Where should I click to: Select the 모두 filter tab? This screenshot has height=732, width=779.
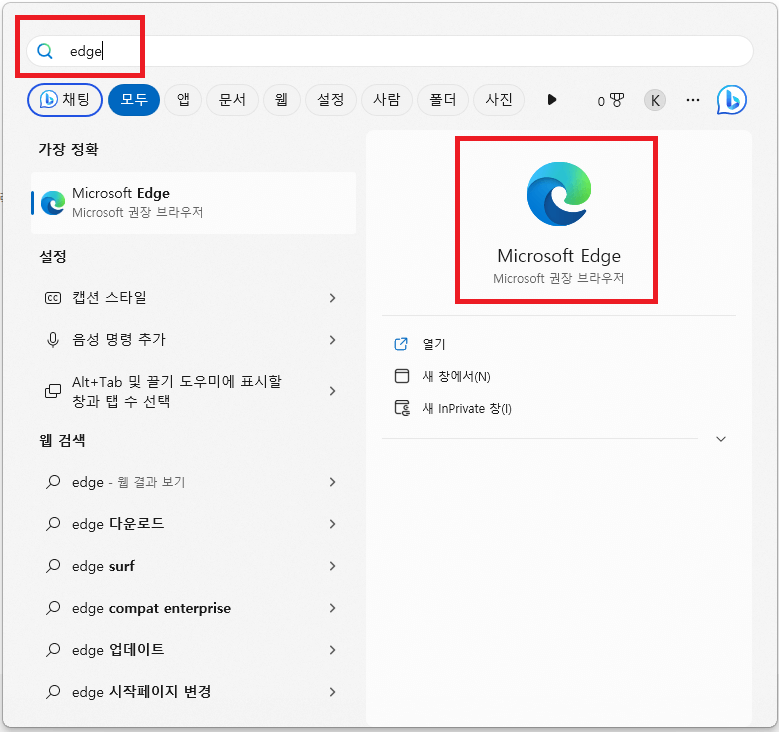[x=134, y=100]
